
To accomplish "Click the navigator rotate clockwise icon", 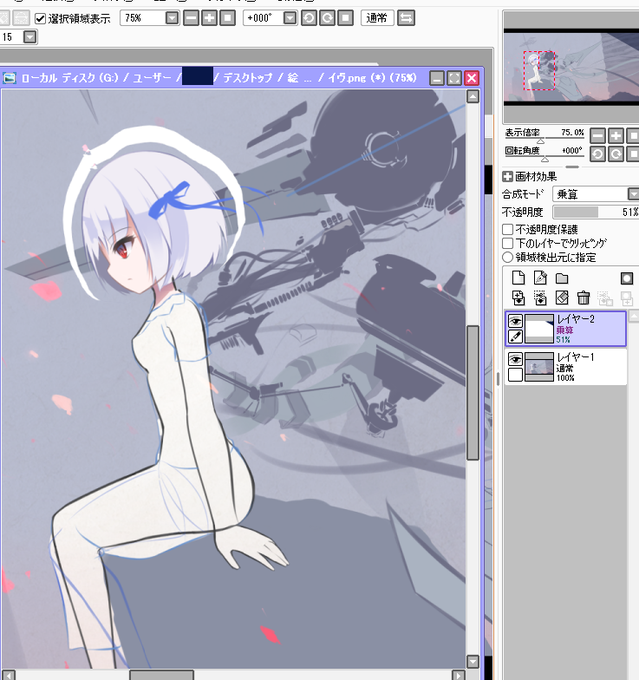I will (x=616, y=154).
